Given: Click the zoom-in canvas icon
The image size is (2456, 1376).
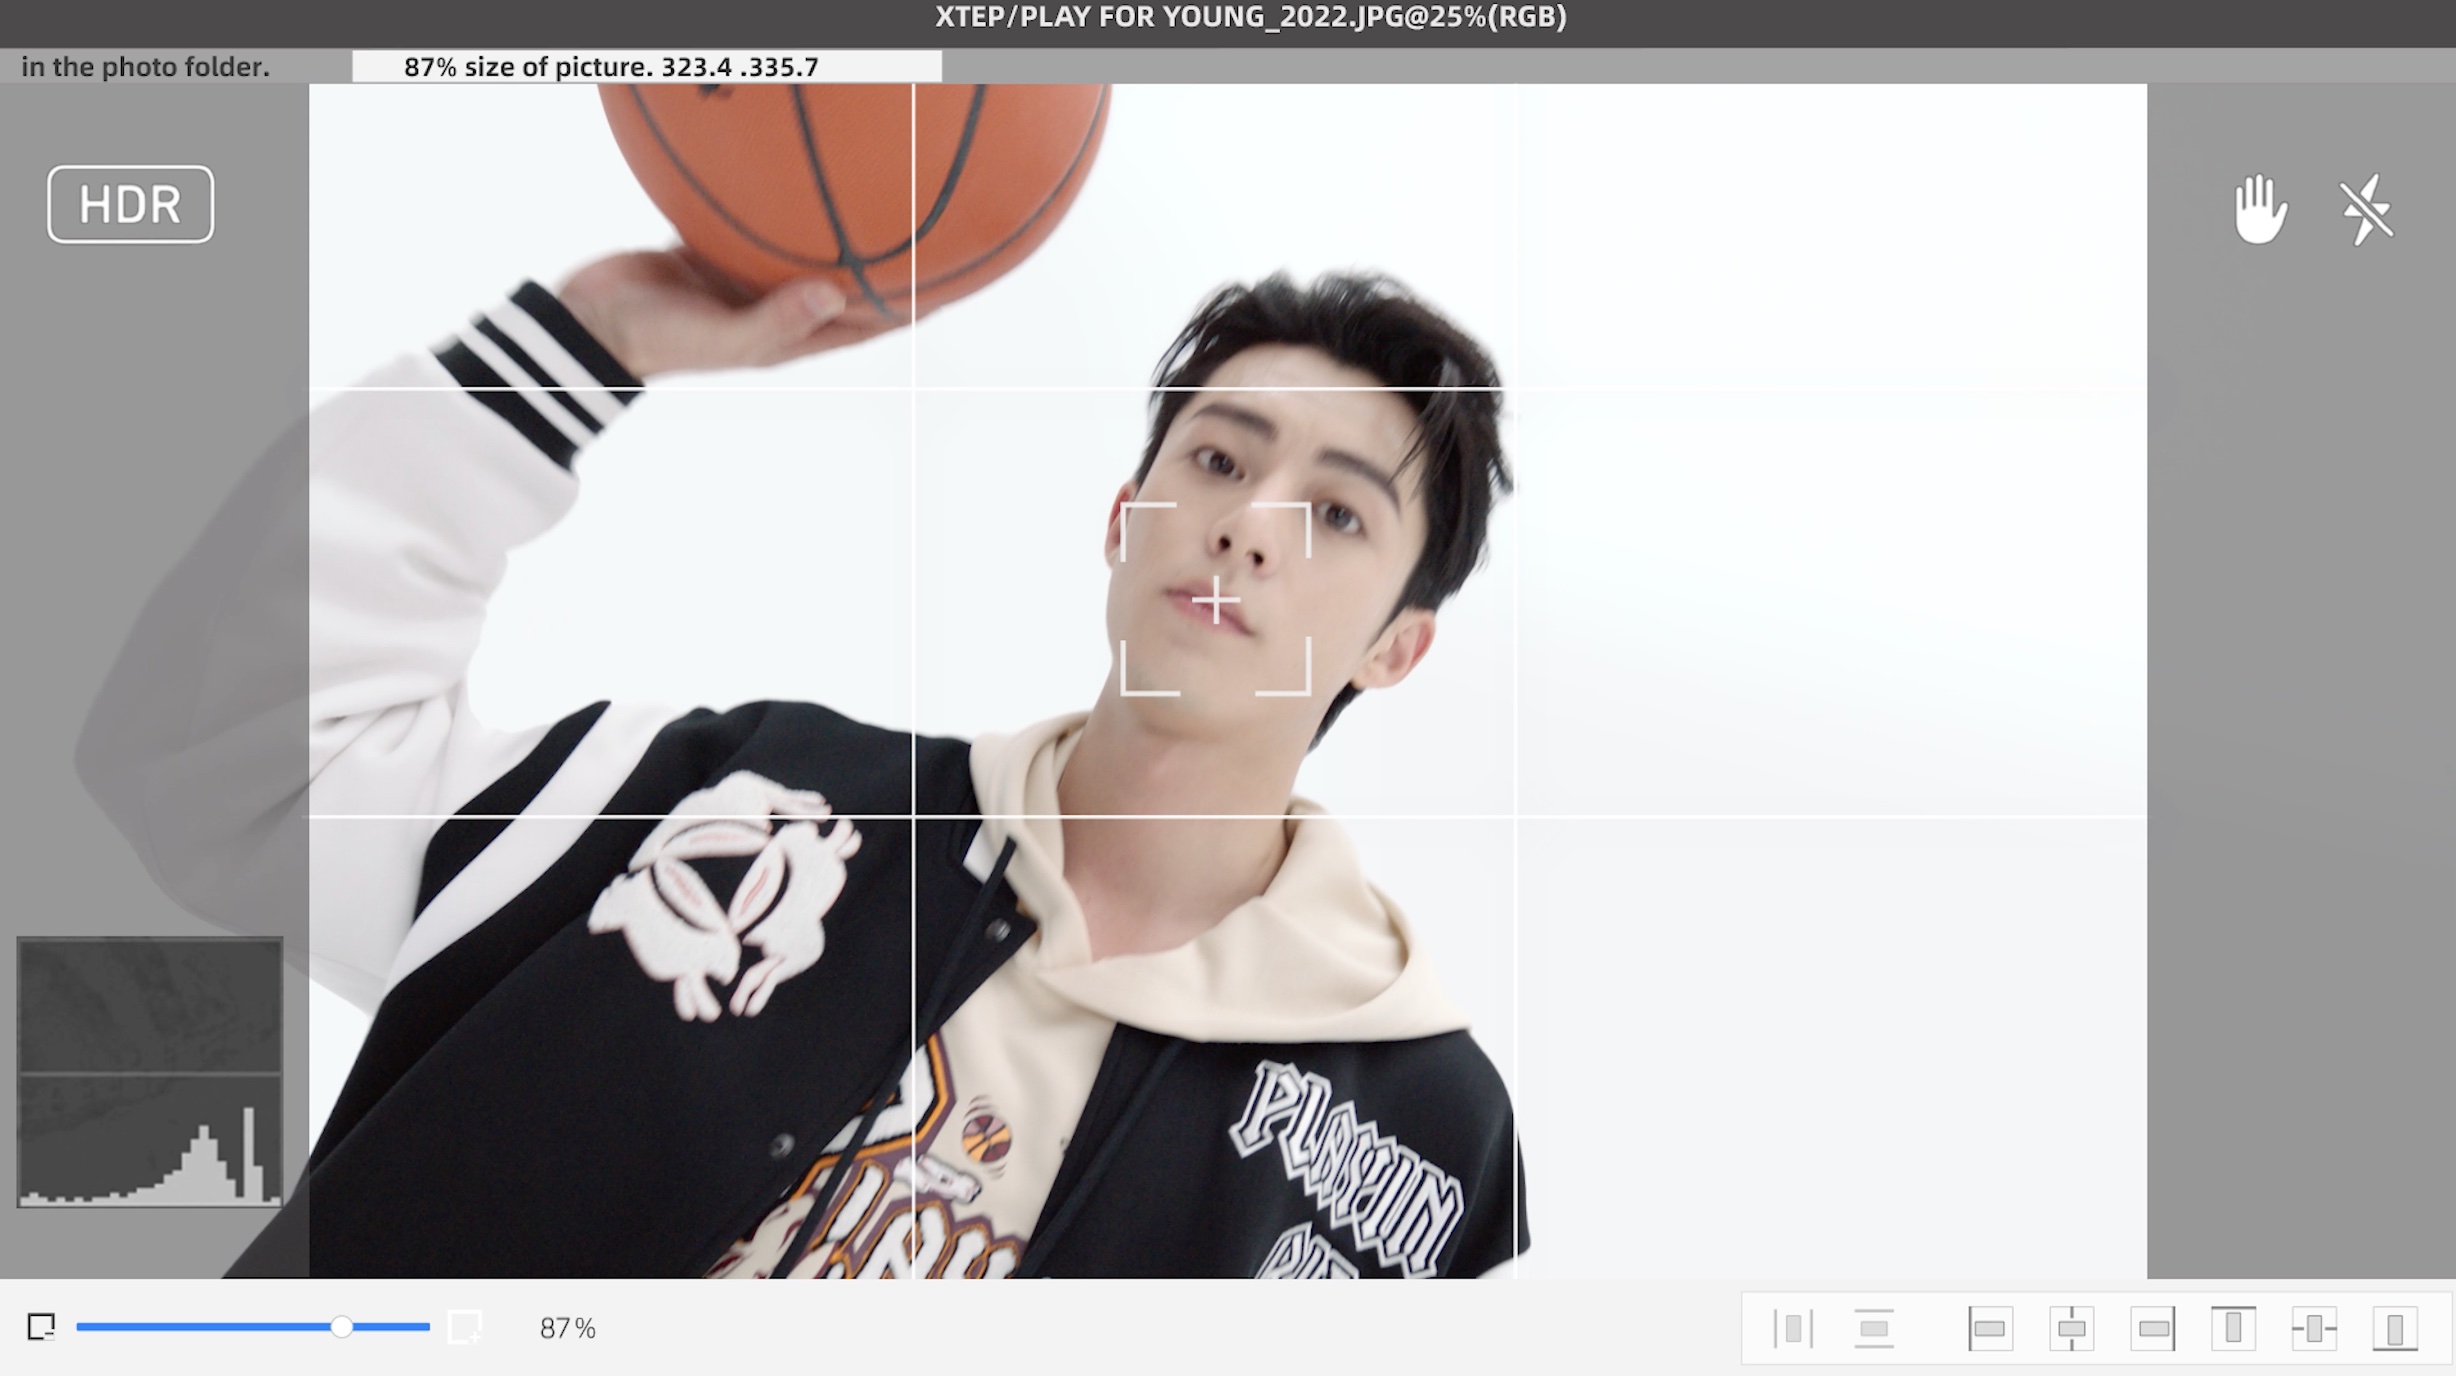Looking at the screenshot, I should click(x=465, y=1327).
